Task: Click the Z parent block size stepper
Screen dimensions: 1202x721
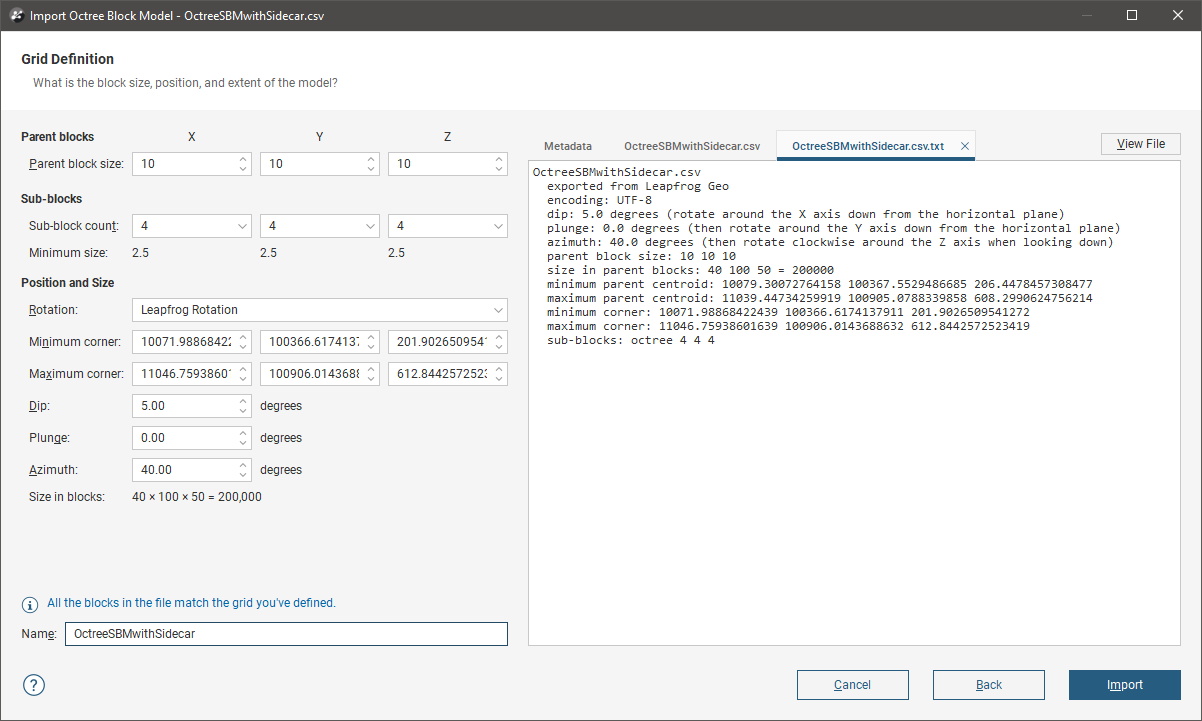Action: pyautogui.click(x=500, y=163)
